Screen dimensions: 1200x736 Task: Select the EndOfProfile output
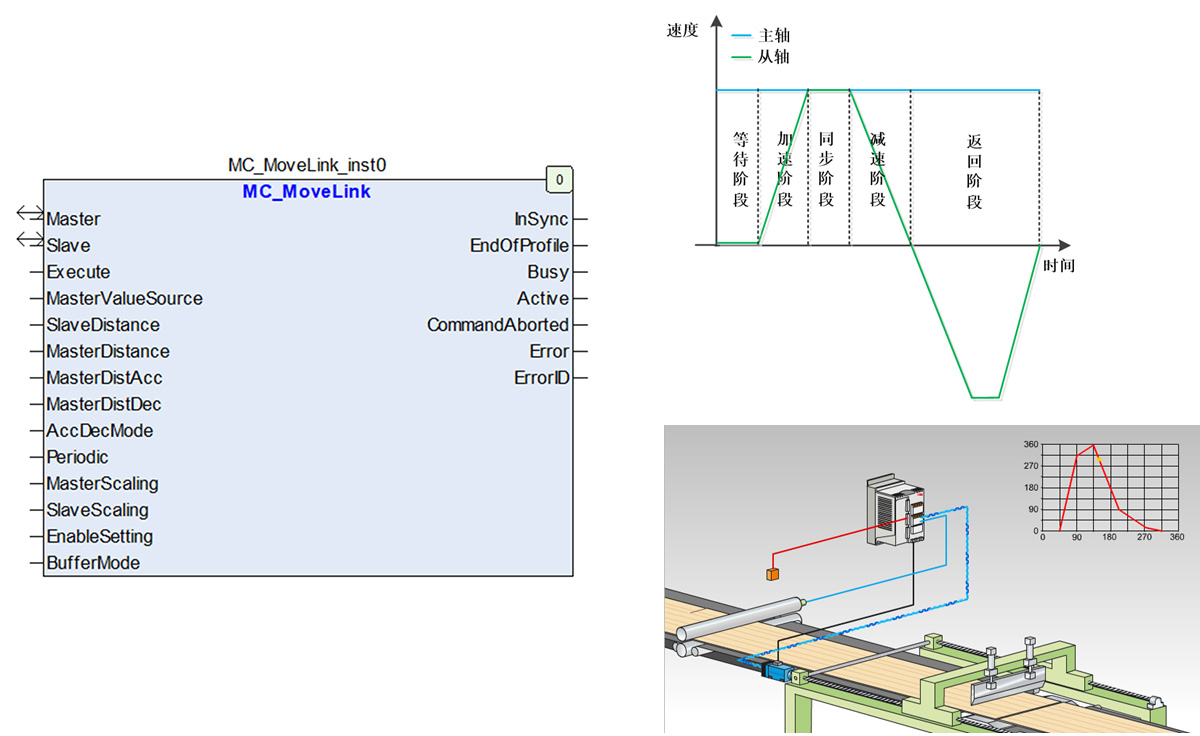(x=519, y=245)
